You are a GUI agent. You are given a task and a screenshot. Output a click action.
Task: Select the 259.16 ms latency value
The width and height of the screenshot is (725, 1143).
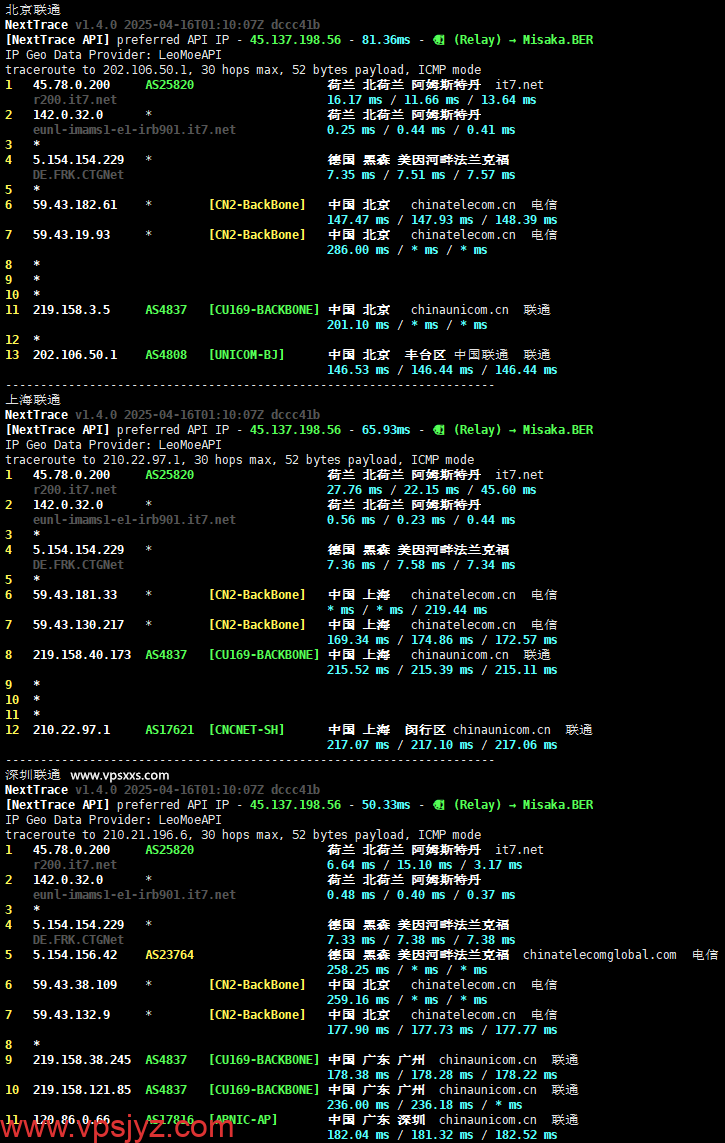coord(358,1000)
